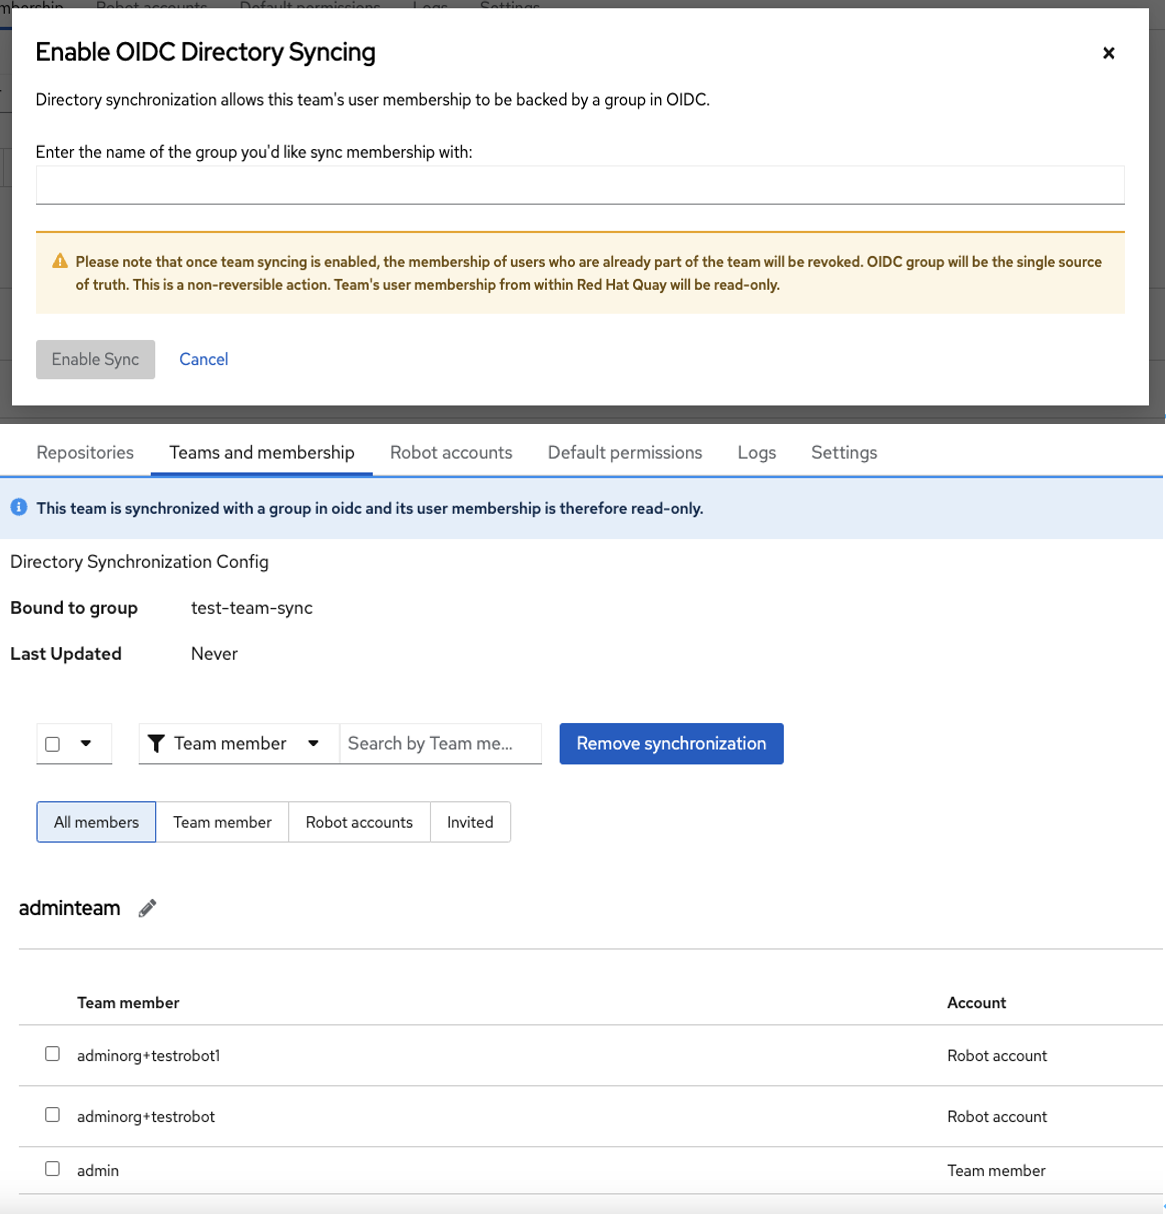
Task: Select the Team member view toggle button
Action: tap(222, 822)
